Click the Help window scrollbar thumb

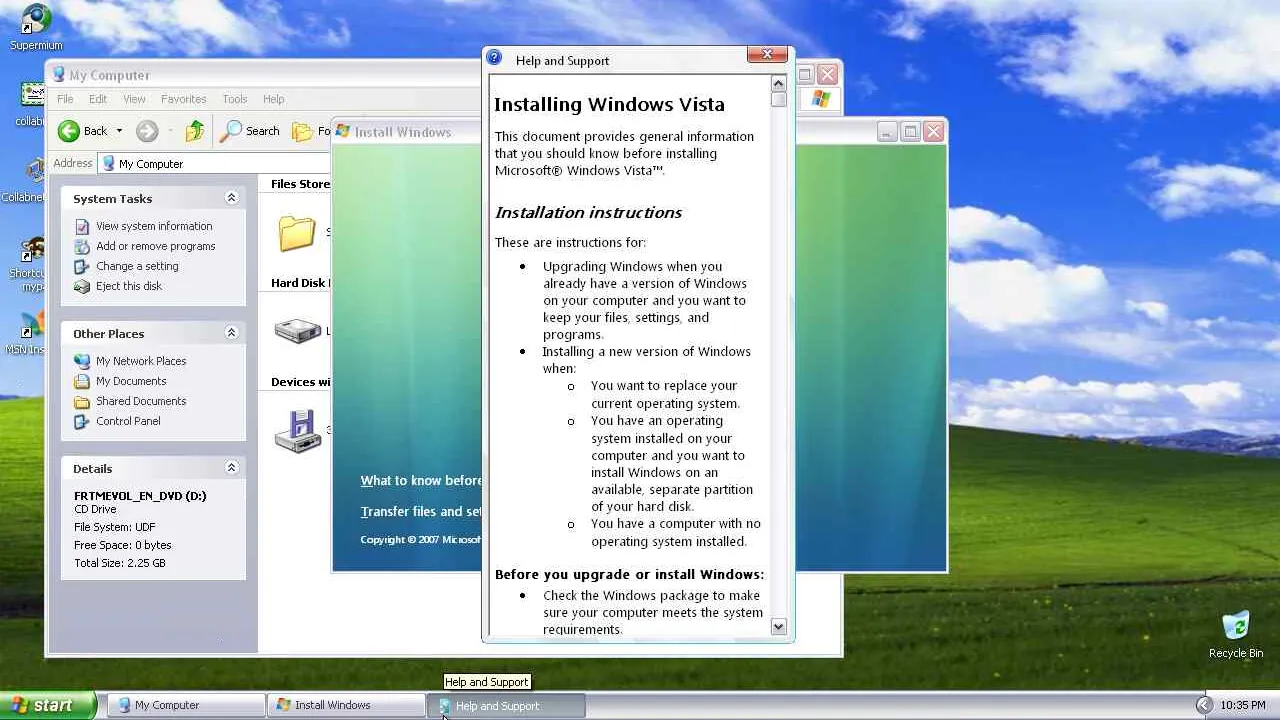tap(779, 100)
